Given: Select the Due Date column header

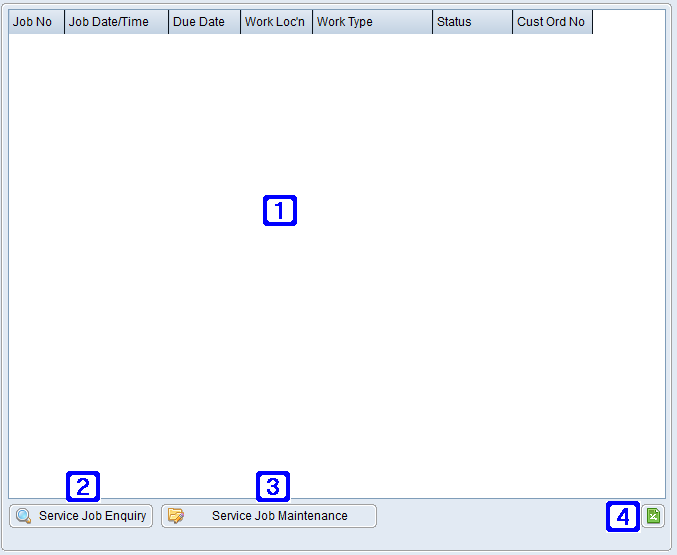Looking at the screenshot, I should pos(204,22).
